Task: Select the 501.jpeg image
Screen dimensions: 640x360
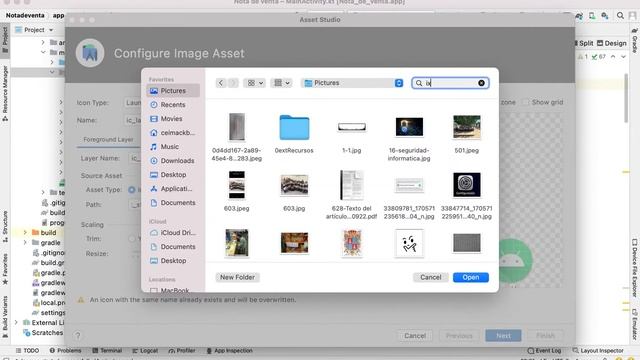Action: [467, 133]
